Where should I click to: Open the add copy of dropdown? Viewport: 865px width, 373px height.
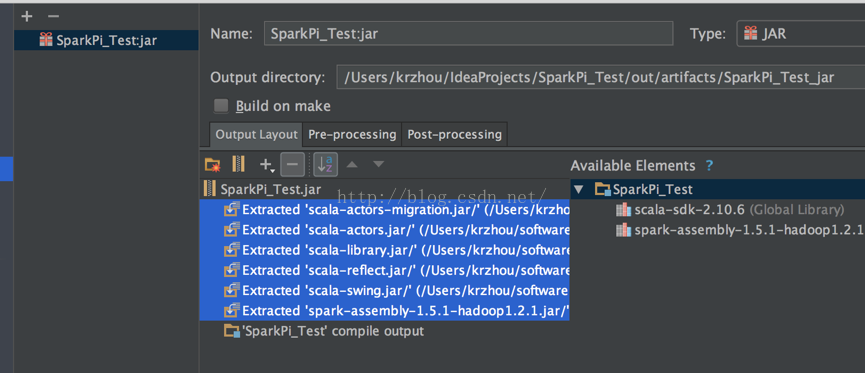tap(267, 164)
